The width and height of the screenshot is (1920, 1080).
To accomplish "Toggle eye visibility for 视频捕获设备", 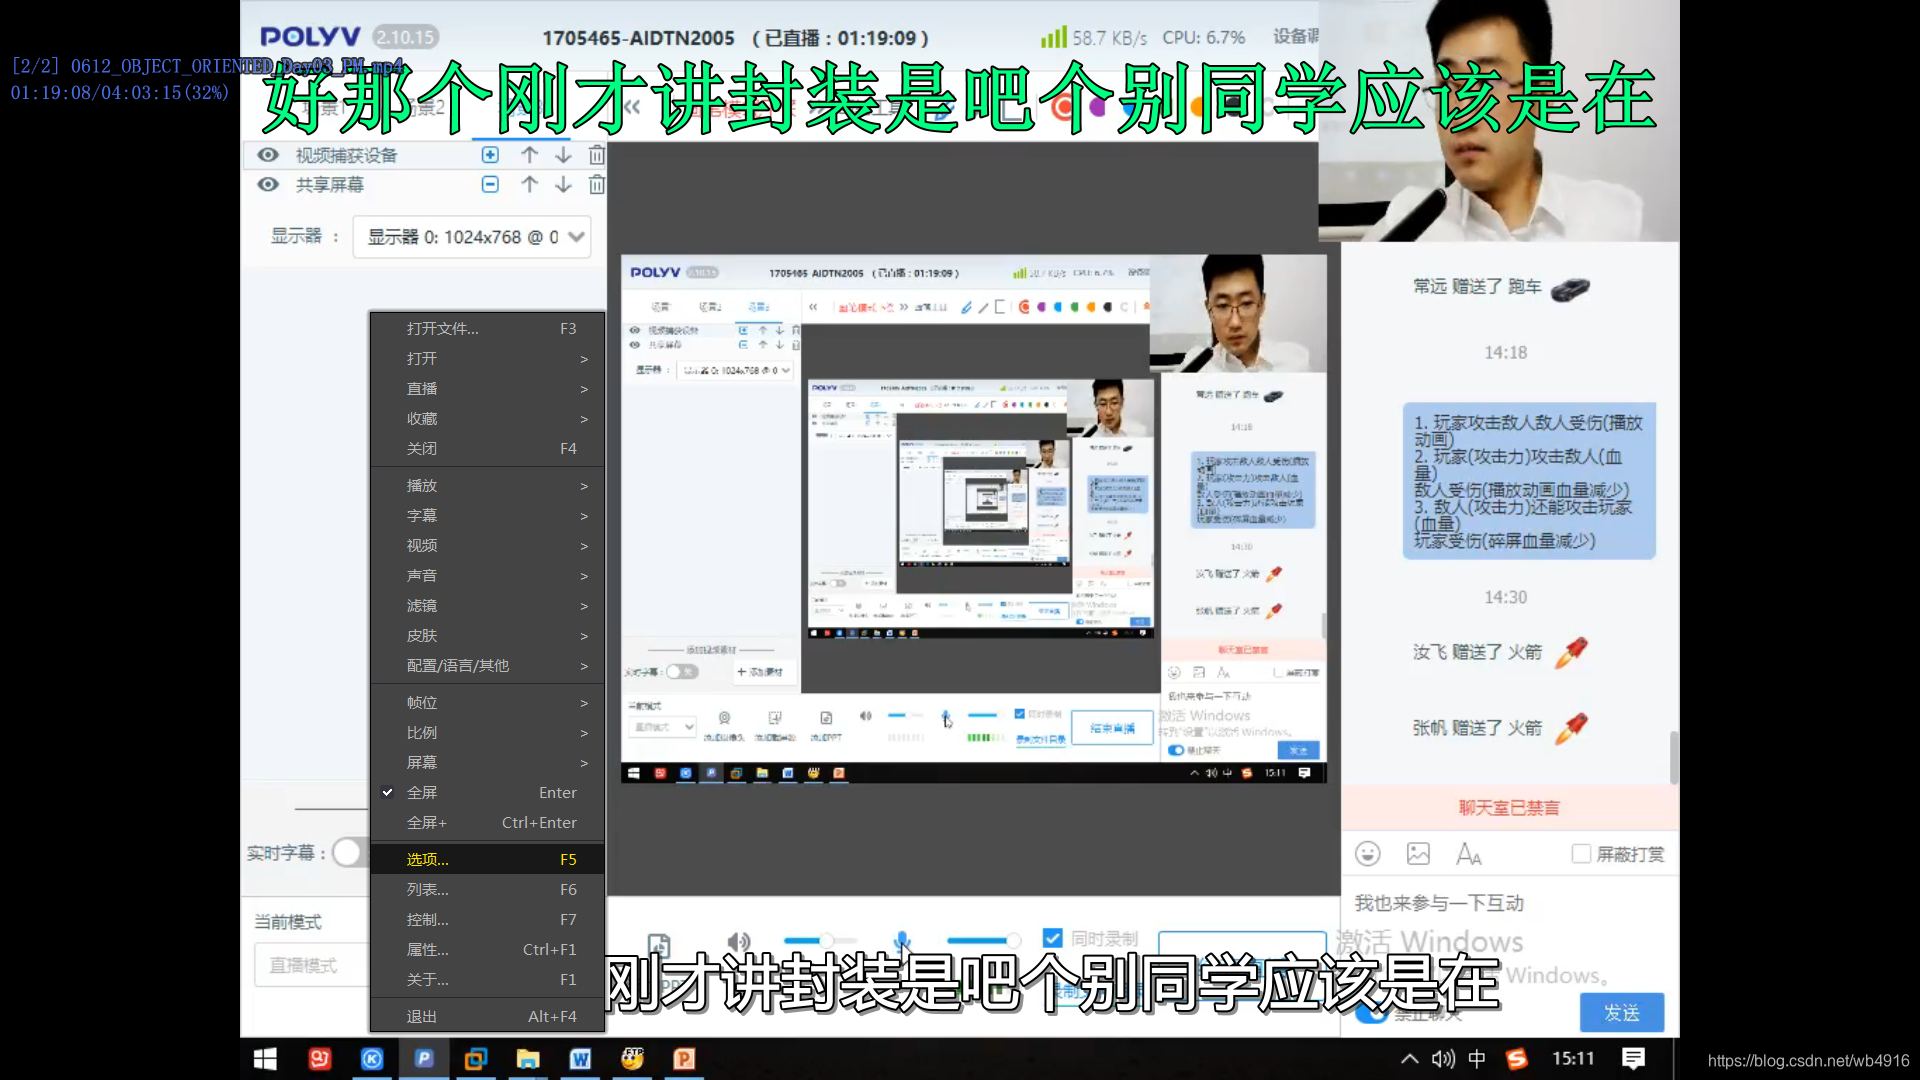I will (x=268, y=155).
